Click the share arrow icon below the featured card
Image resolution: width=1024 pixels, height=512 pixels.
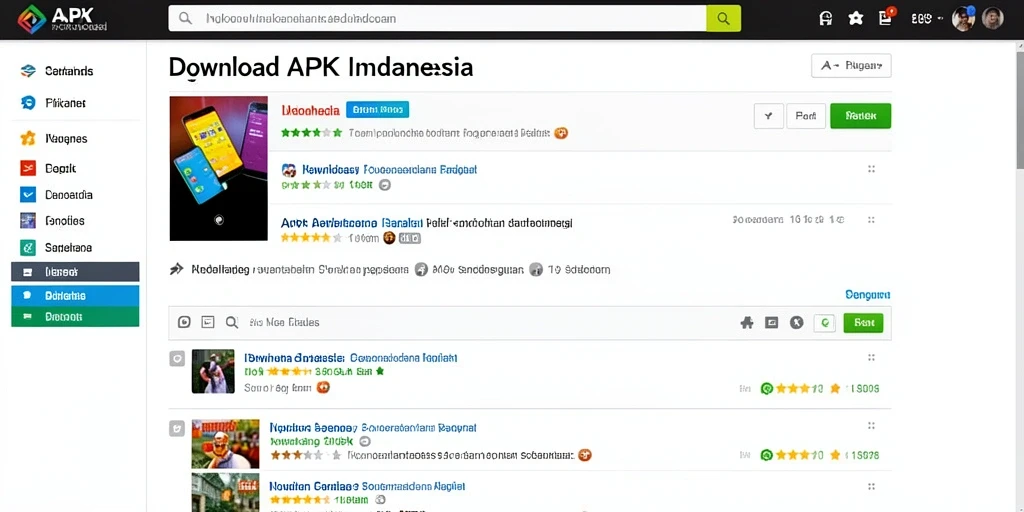pyautogui.click(x=176, y=269)
